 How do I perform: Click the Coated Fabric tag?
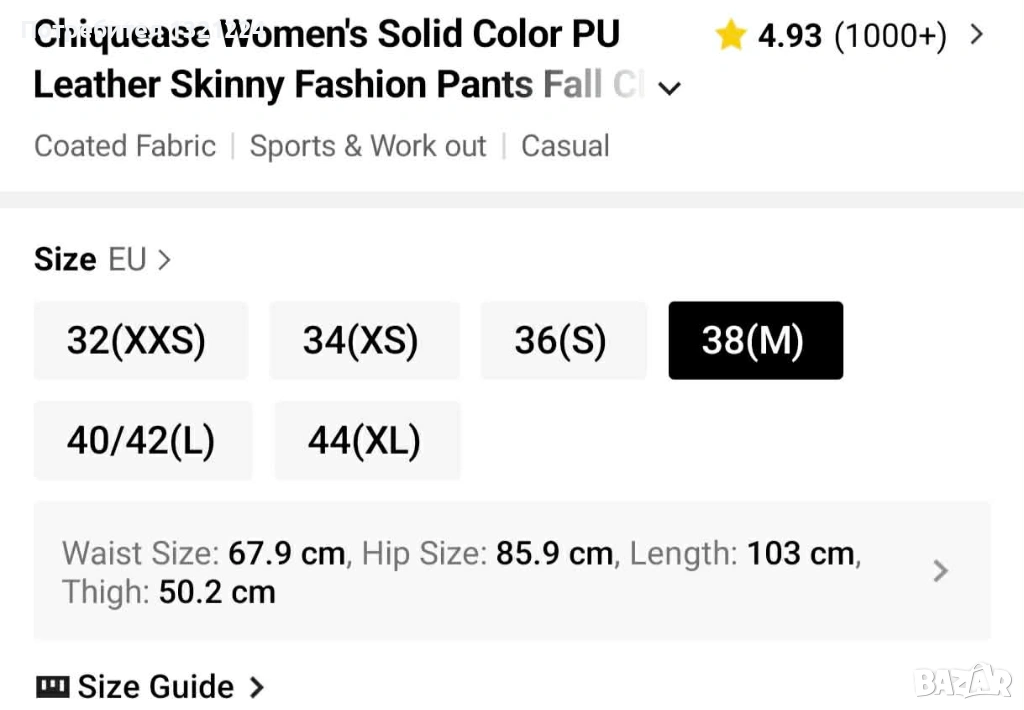[x=125, y=146]
